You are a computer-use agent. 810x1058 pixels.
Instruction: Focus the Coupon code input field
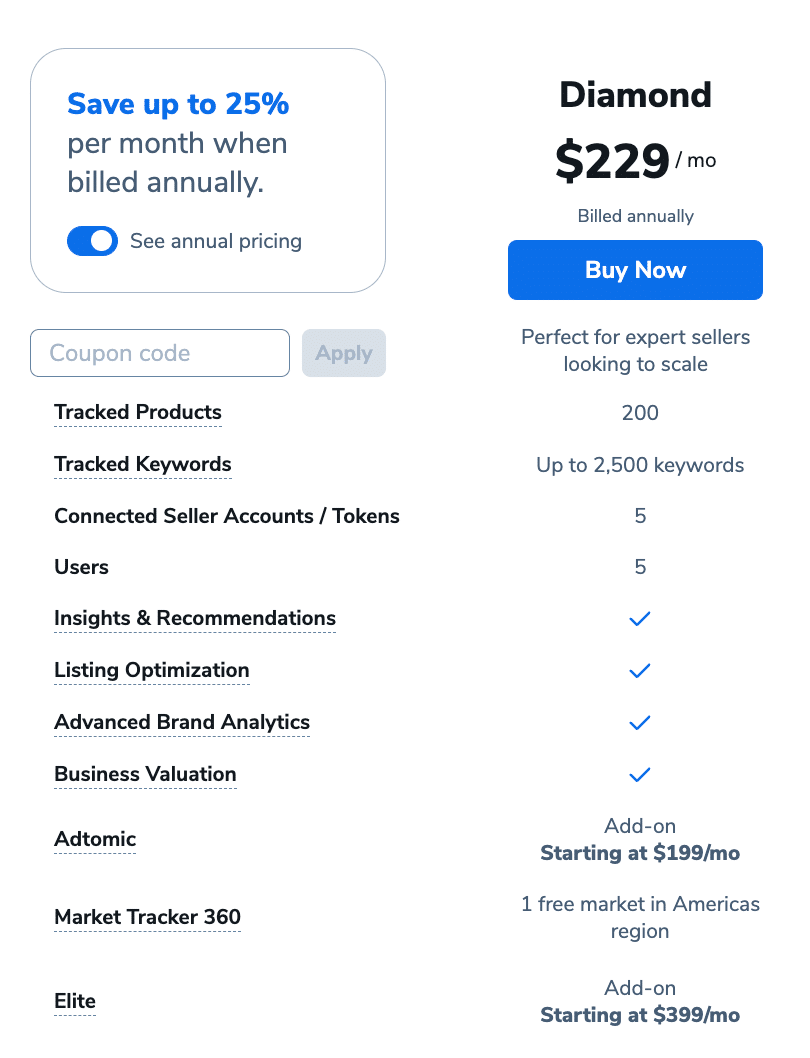click(160, 353)
